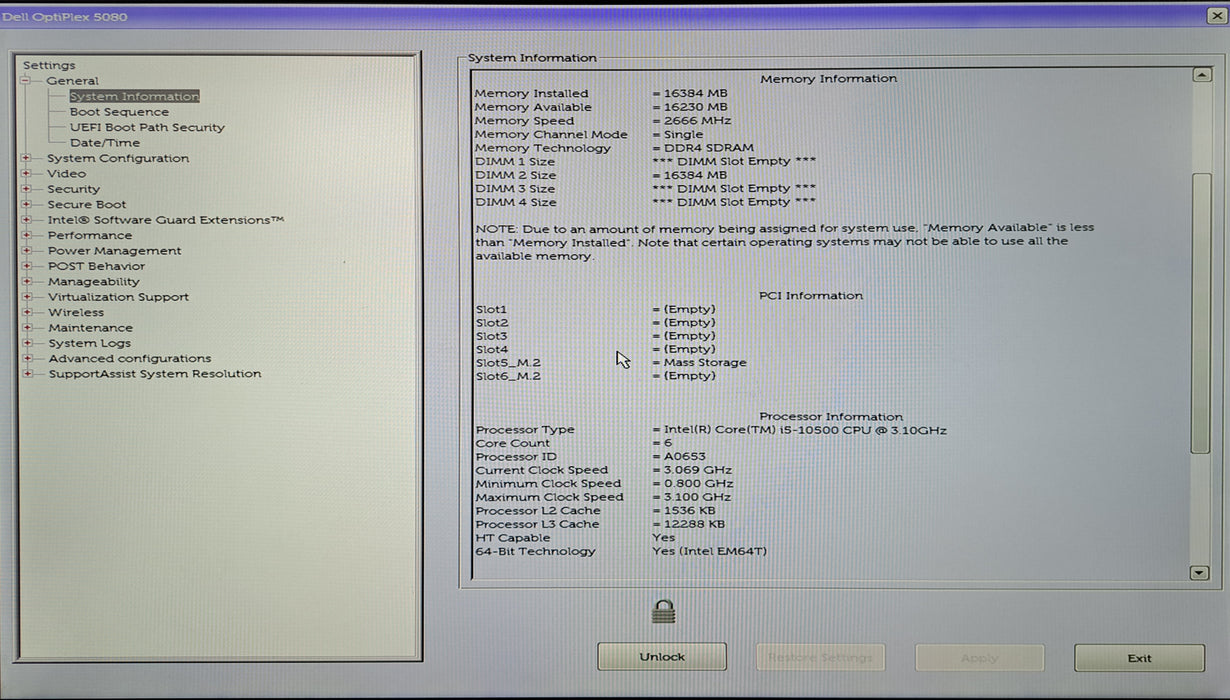
Task: Select the System Logs tree item
Action: (x=89, y=343)
